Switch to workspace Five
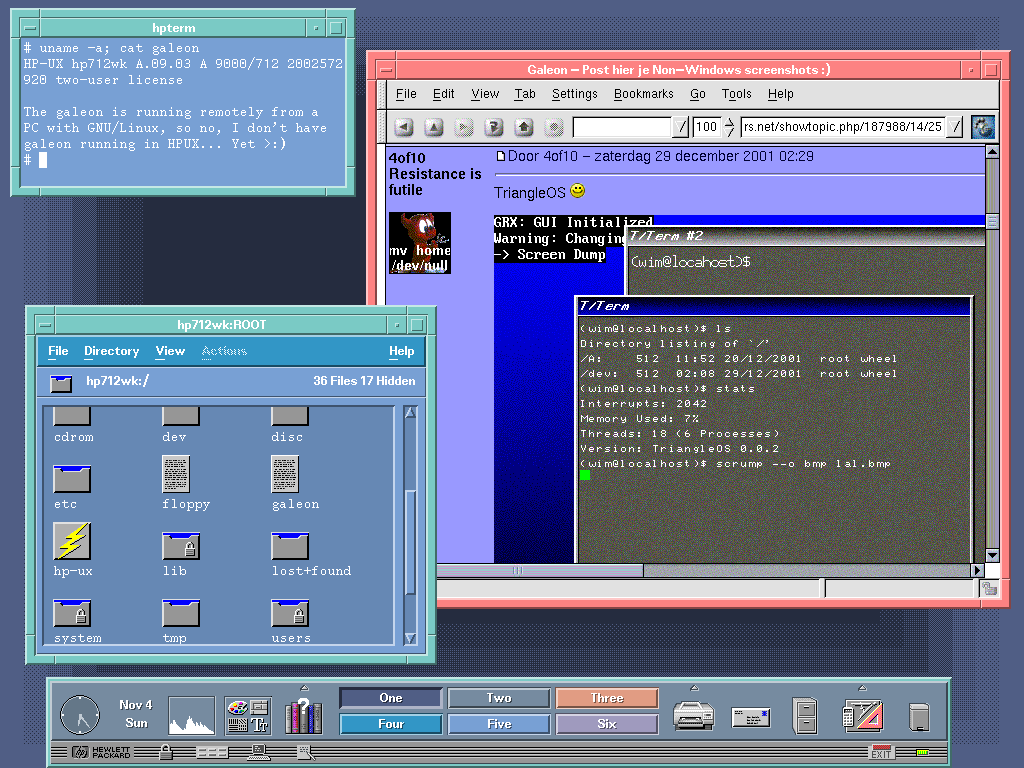1024x768 pixels. pos(499,724)
